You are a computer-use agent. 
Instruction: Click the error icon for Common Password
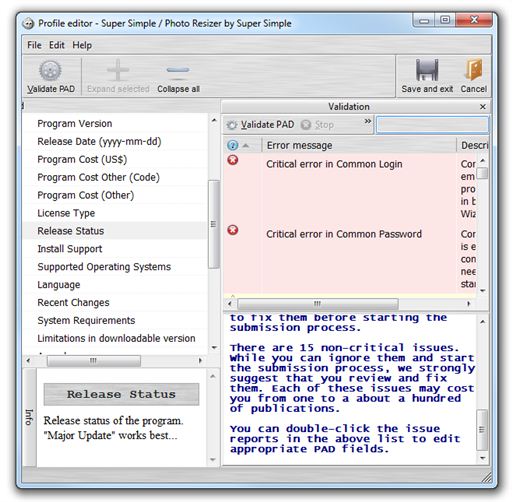233,230
